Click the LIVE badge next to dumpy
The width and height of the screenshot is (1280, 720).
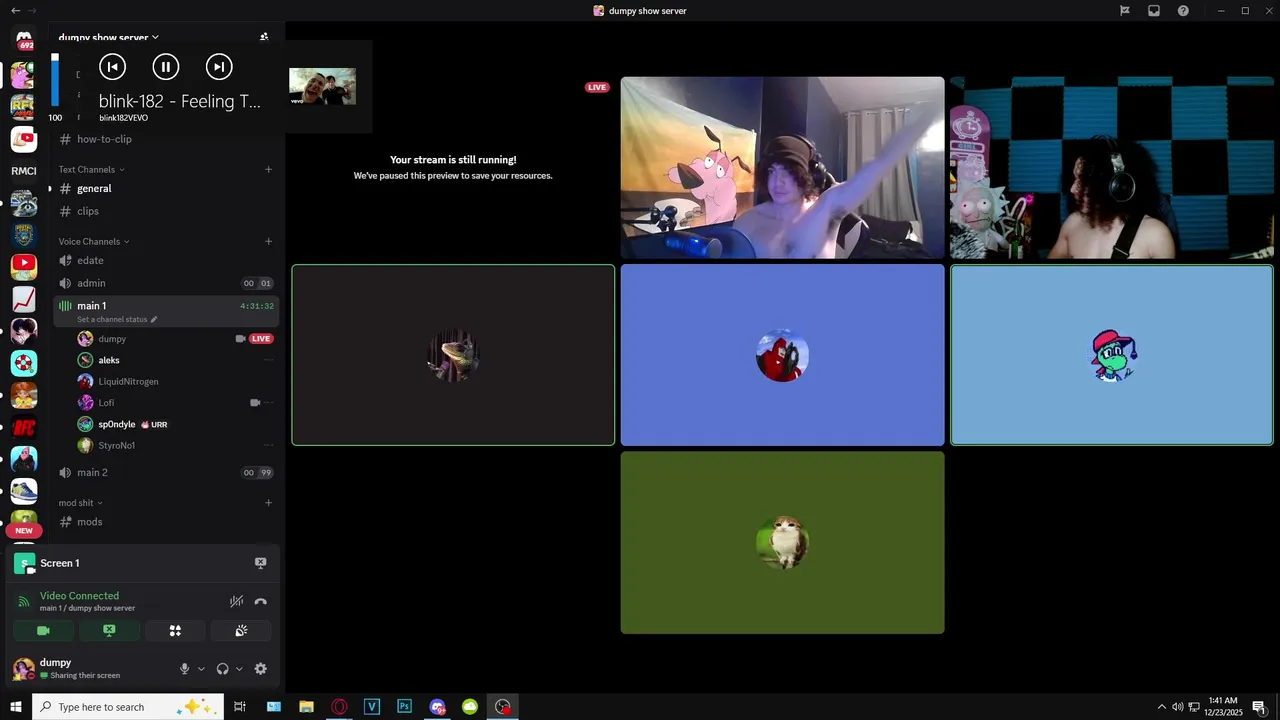pyautogui.click(x=261, y=339)
